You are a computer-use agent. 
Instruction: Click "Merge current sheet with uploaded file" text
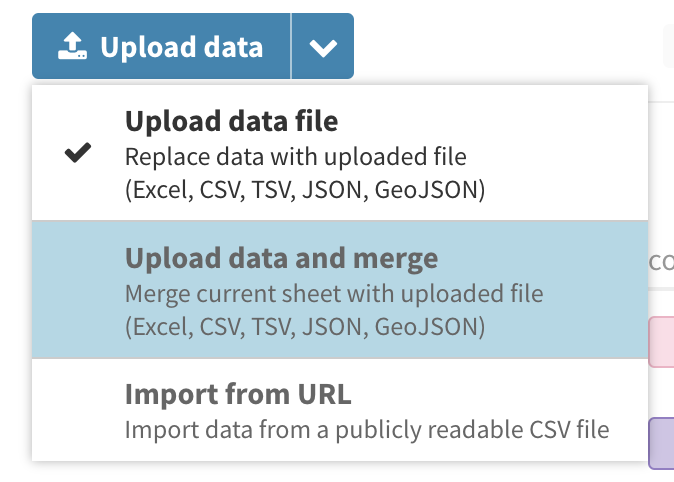point(334,294)
